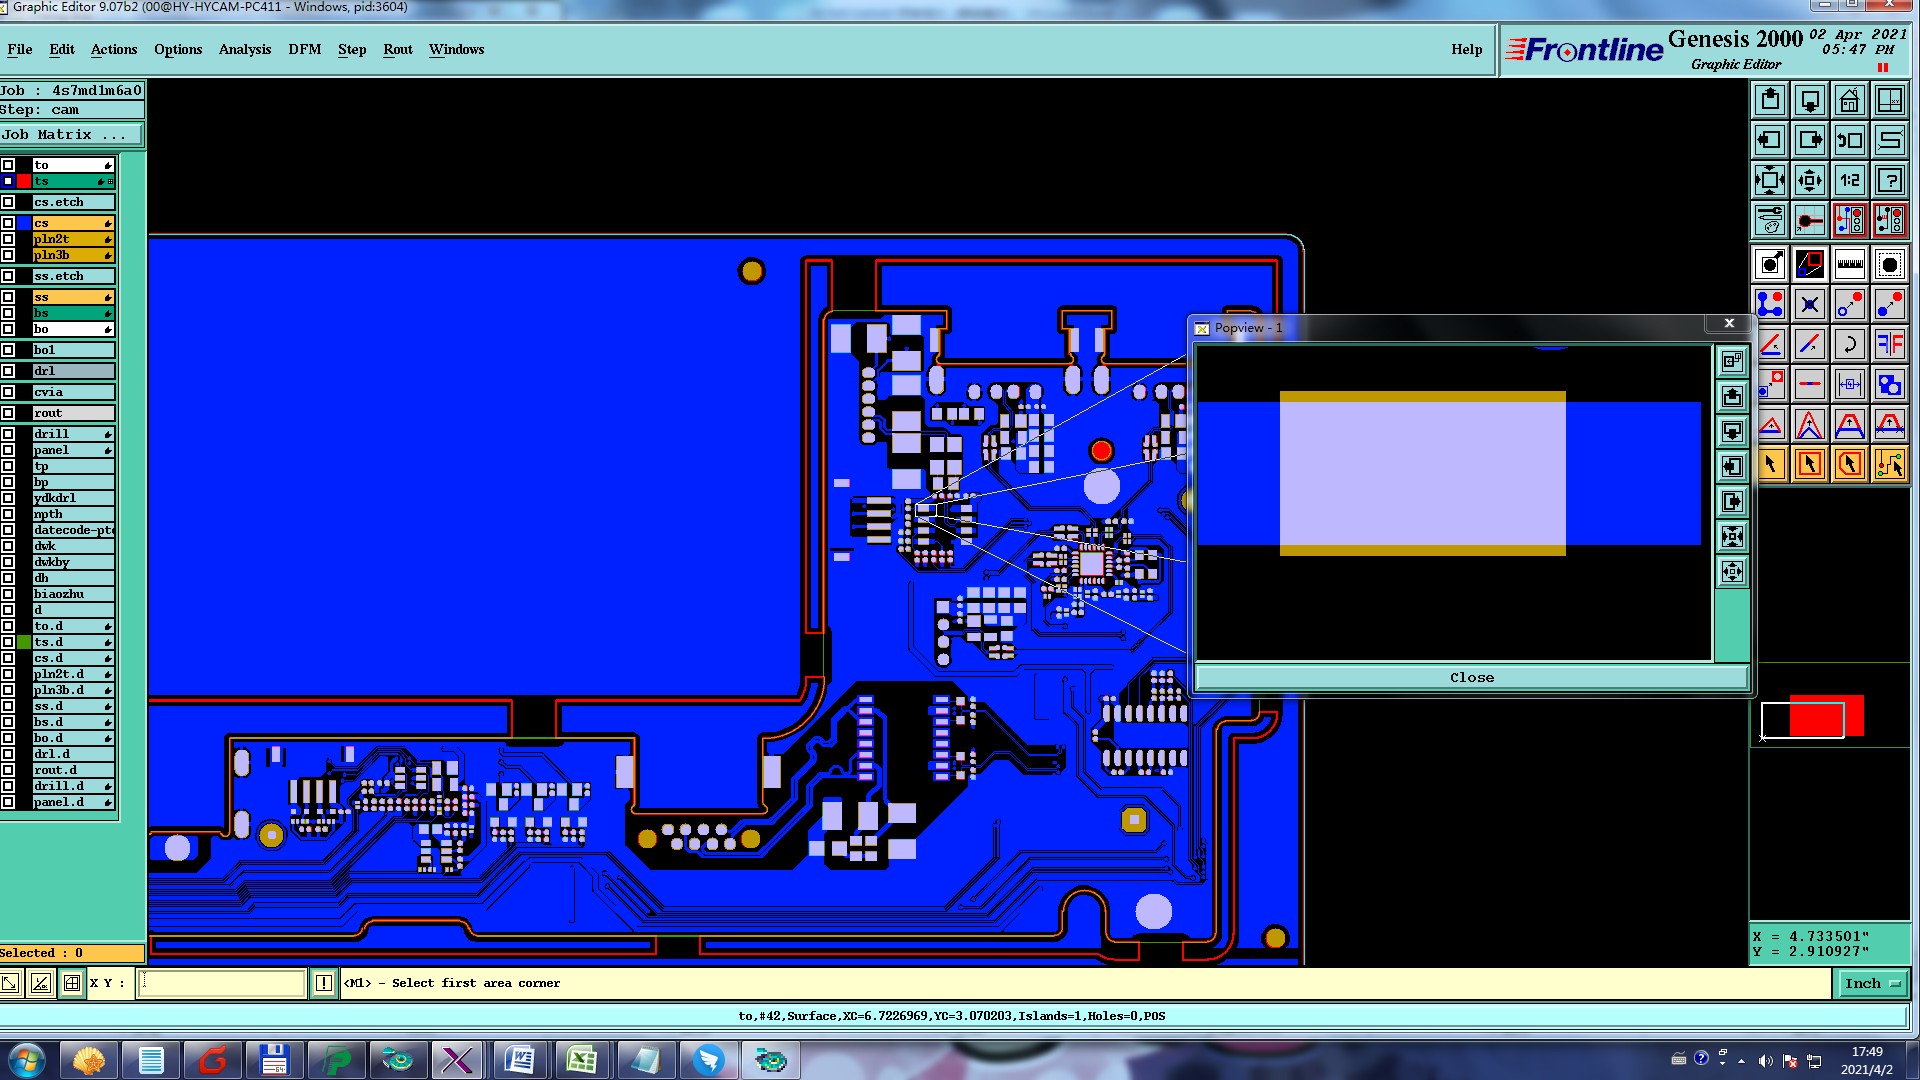Click the question mark help icon
Screen dimensions: 1920x1080
(x=1890, y=181)
